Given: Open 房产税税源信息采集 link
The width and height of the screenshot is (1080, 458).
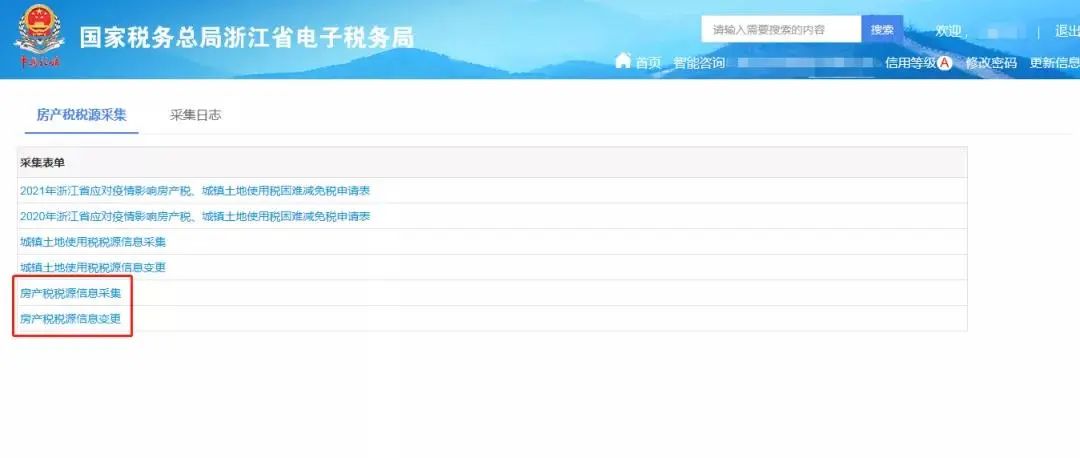Looking at the screenshot, I should [x=71, y=293].
